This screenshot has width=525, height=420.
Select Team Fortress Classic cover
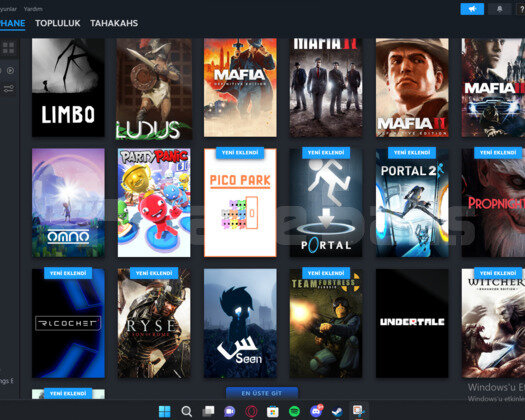326,323
